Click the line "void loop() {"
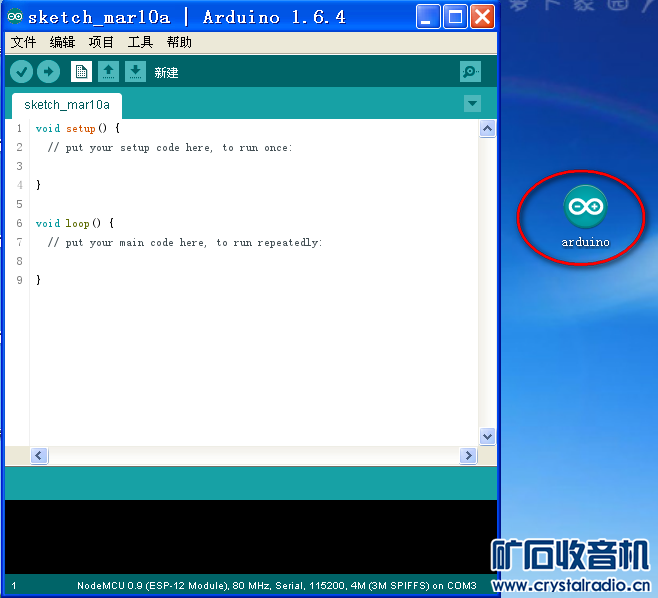The width and height of the screenshot is (658, 598). pos(75,223)
